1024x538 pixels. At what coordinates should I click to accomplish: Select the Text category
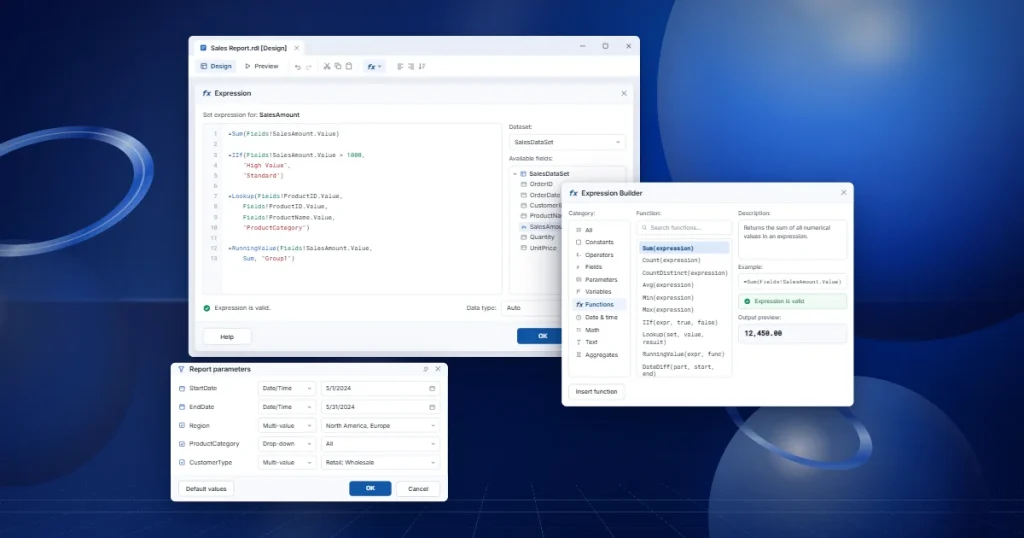586,342
